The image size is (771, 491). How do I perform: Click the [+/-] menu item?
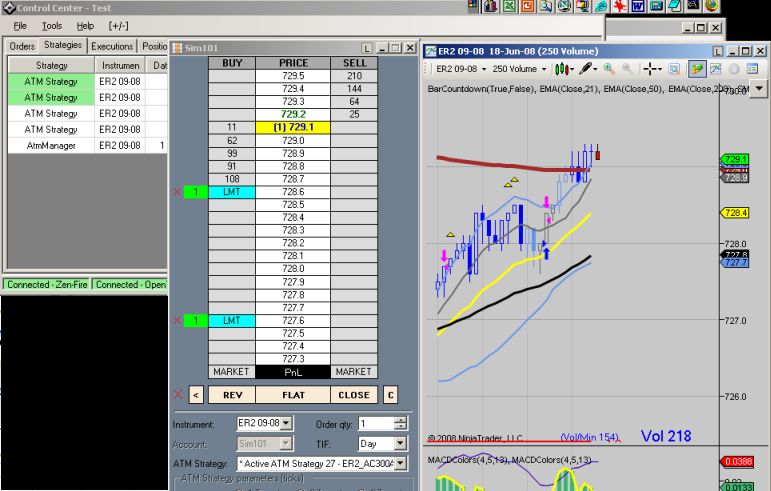tap(119, 26)
